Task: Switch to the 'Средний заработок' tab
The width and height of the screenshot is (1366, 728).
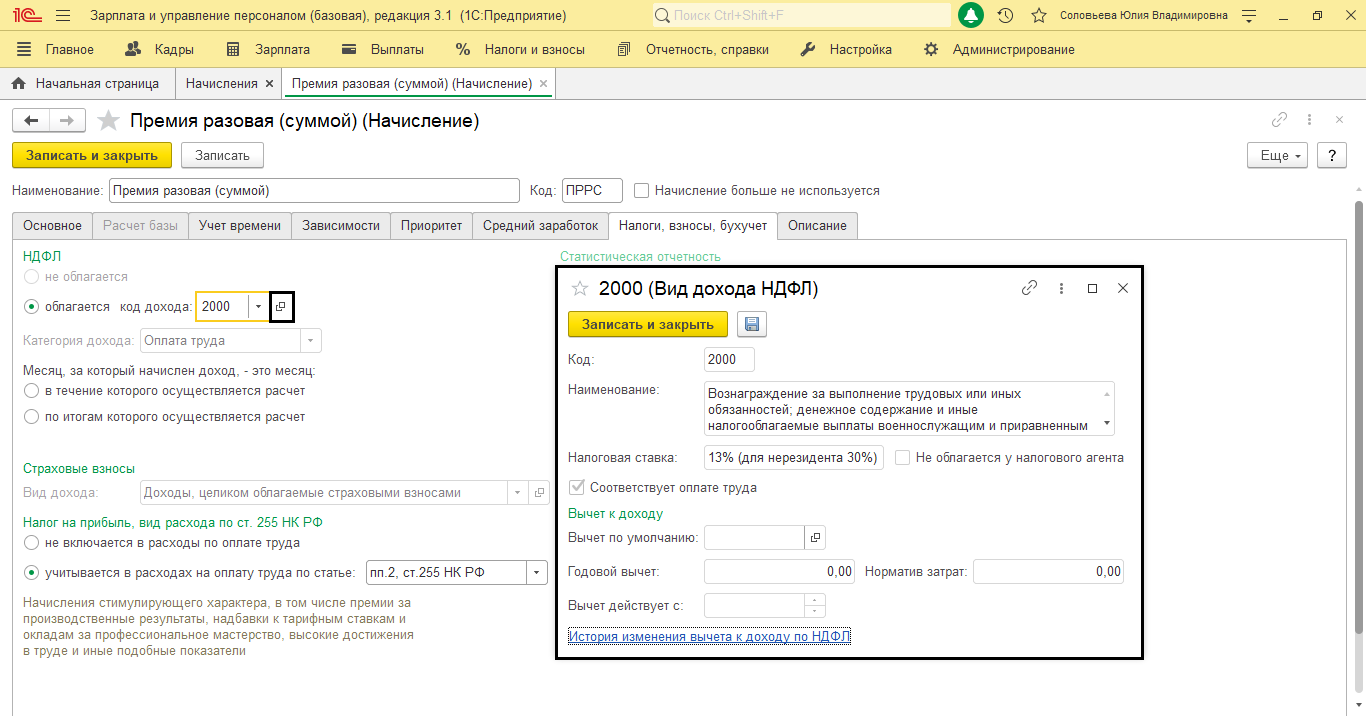Action: pos(540,226)
